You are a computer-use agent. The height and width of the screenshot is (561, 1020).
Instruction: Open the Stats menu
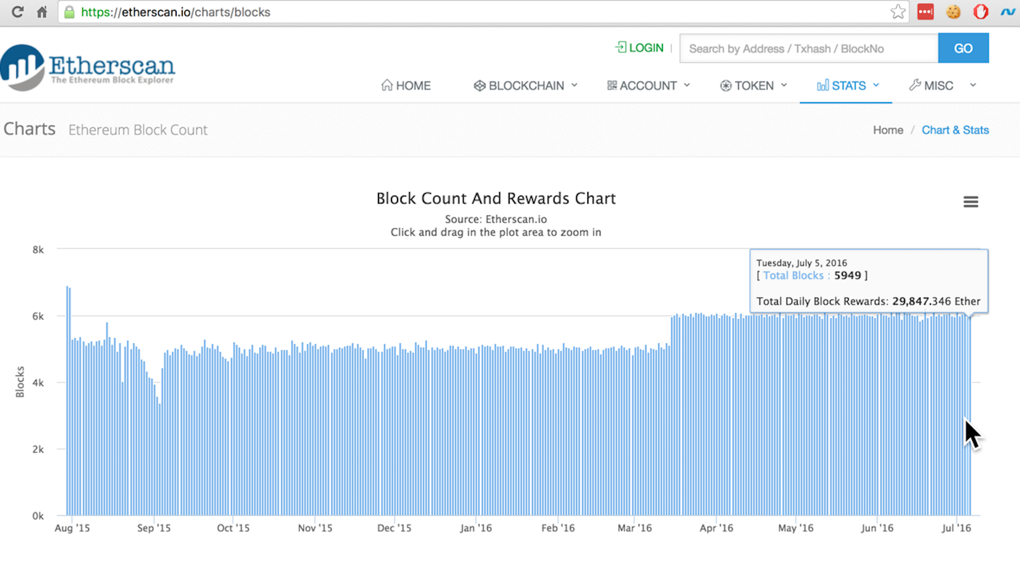[848, 86]
